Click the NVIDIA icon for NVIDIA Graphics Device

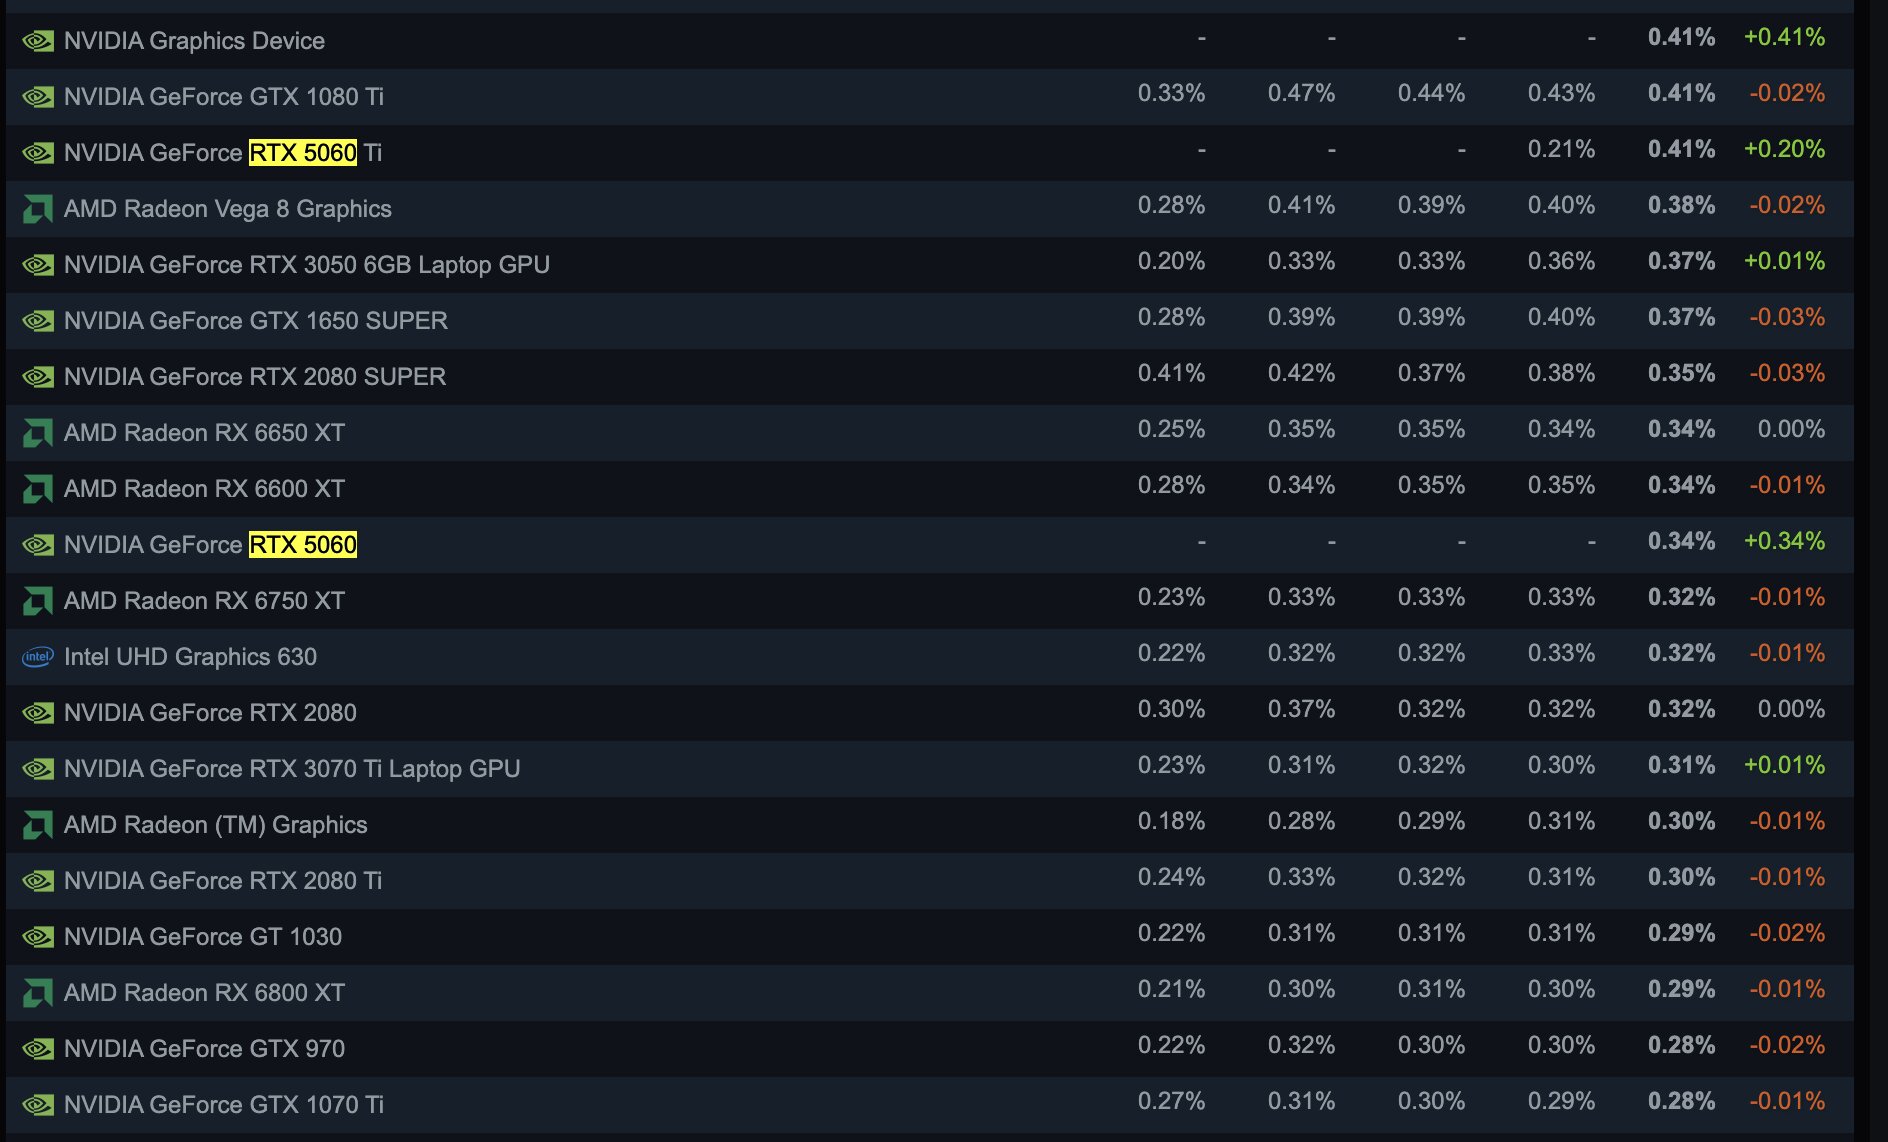tap(38, 41)
